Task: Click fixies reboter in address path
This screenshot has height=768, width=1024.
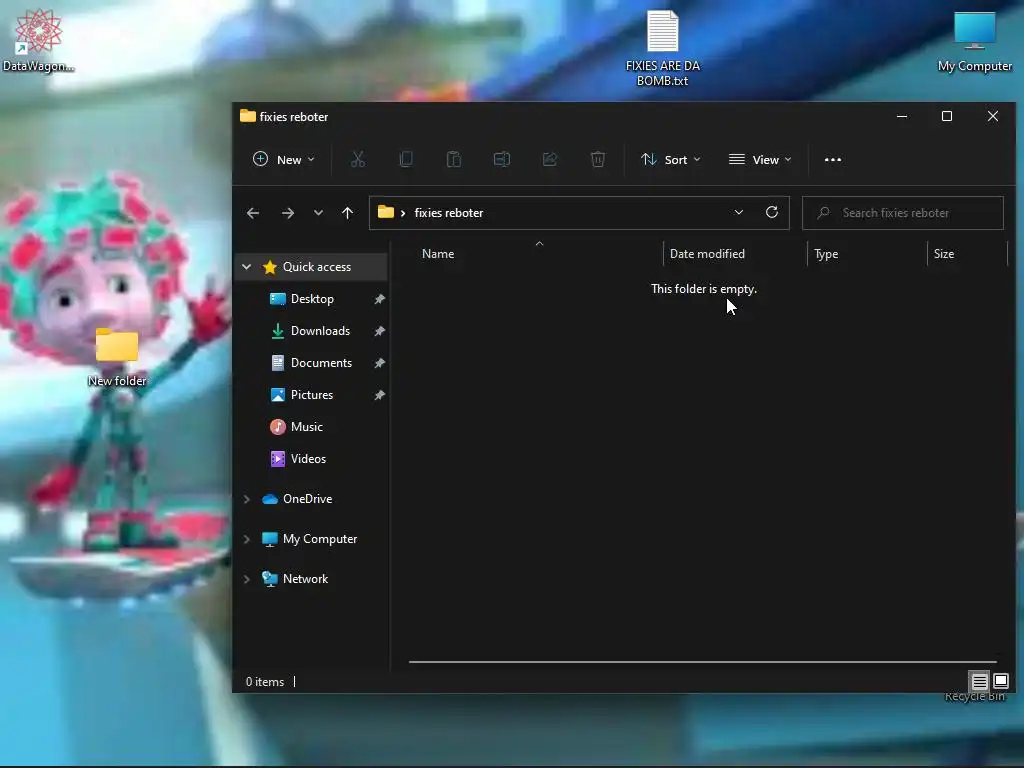Action: 449,213
